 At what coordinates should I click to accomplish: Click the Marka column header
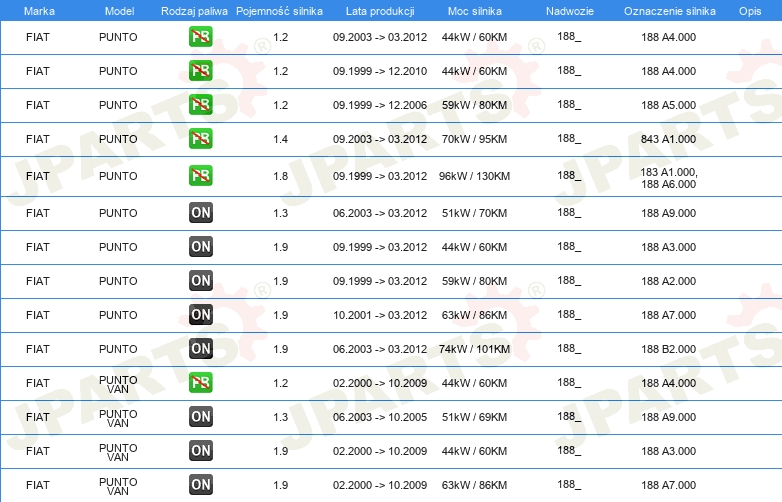point(39,11)
